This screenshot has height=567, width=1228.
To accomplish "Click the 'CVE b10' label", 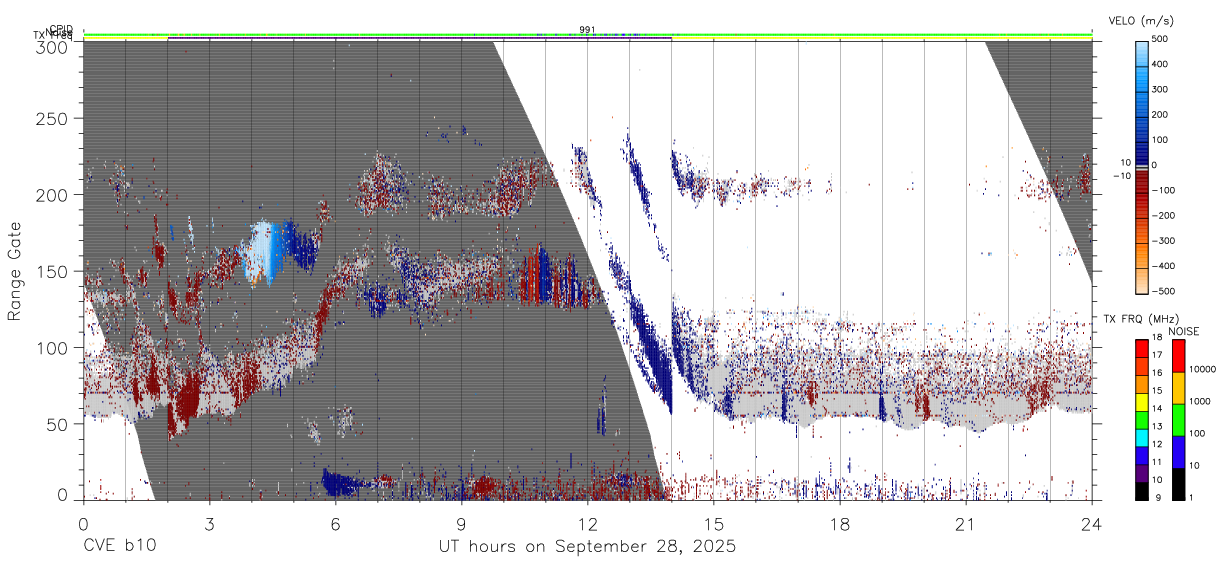I will (119, 546).
